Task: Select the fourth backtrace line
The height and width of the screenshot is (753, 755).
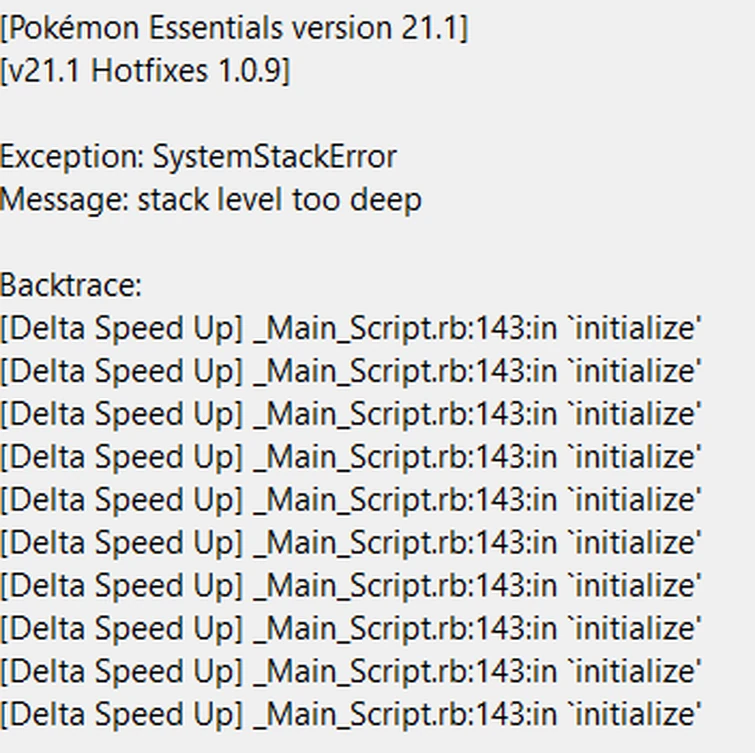Action: [350, 458]
